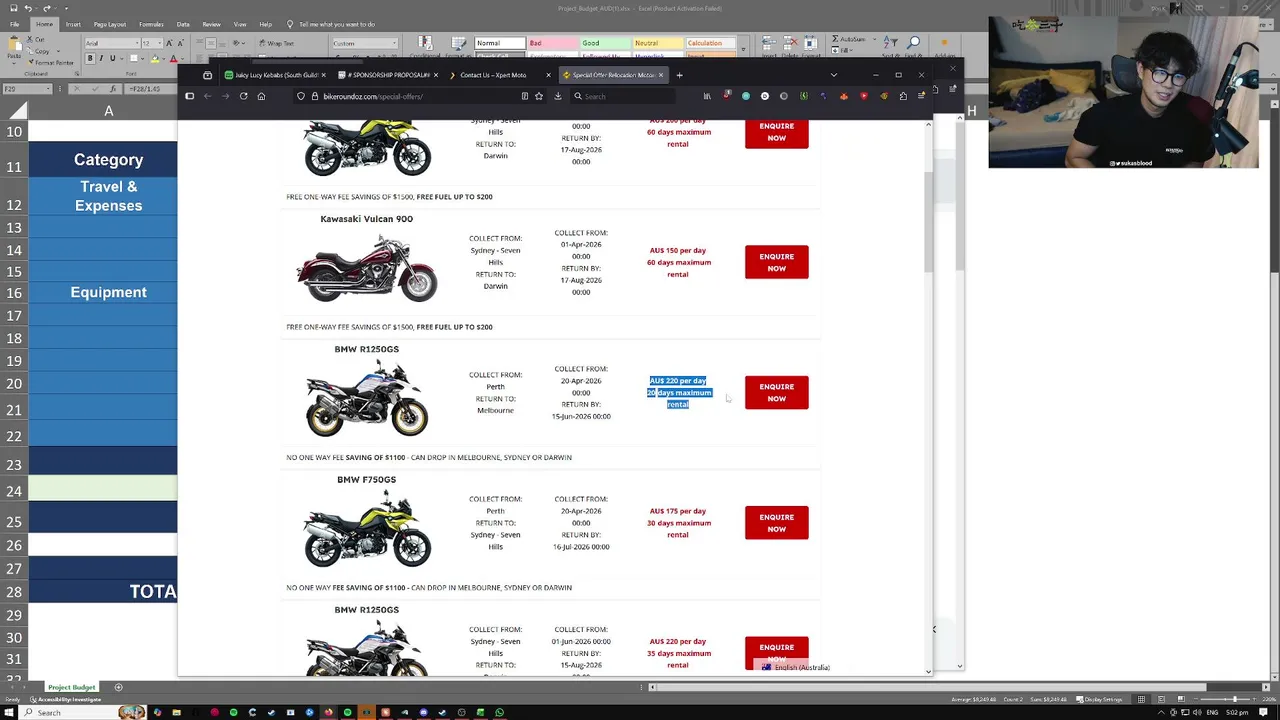Toggle Underline formatting in Excel
1280x720 pixels.
pos(112,59)
